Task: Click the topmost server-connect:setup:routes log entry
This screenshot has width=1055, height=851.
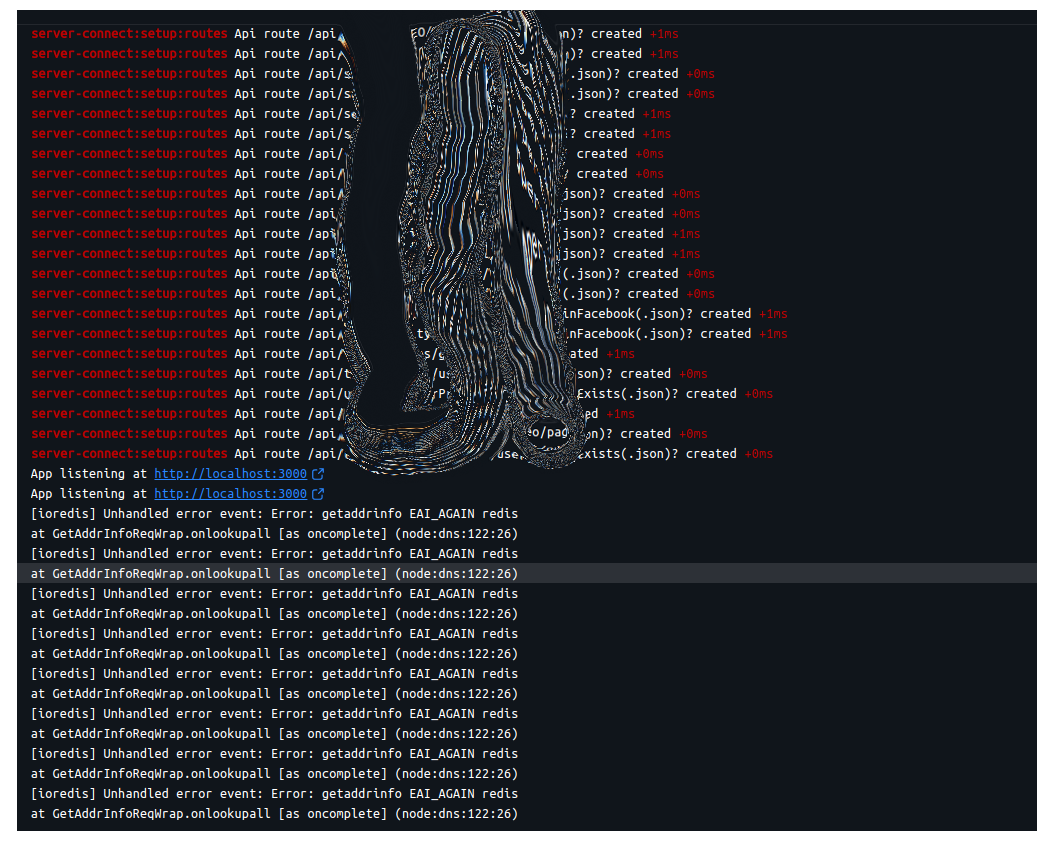Action: coord(129,34)
